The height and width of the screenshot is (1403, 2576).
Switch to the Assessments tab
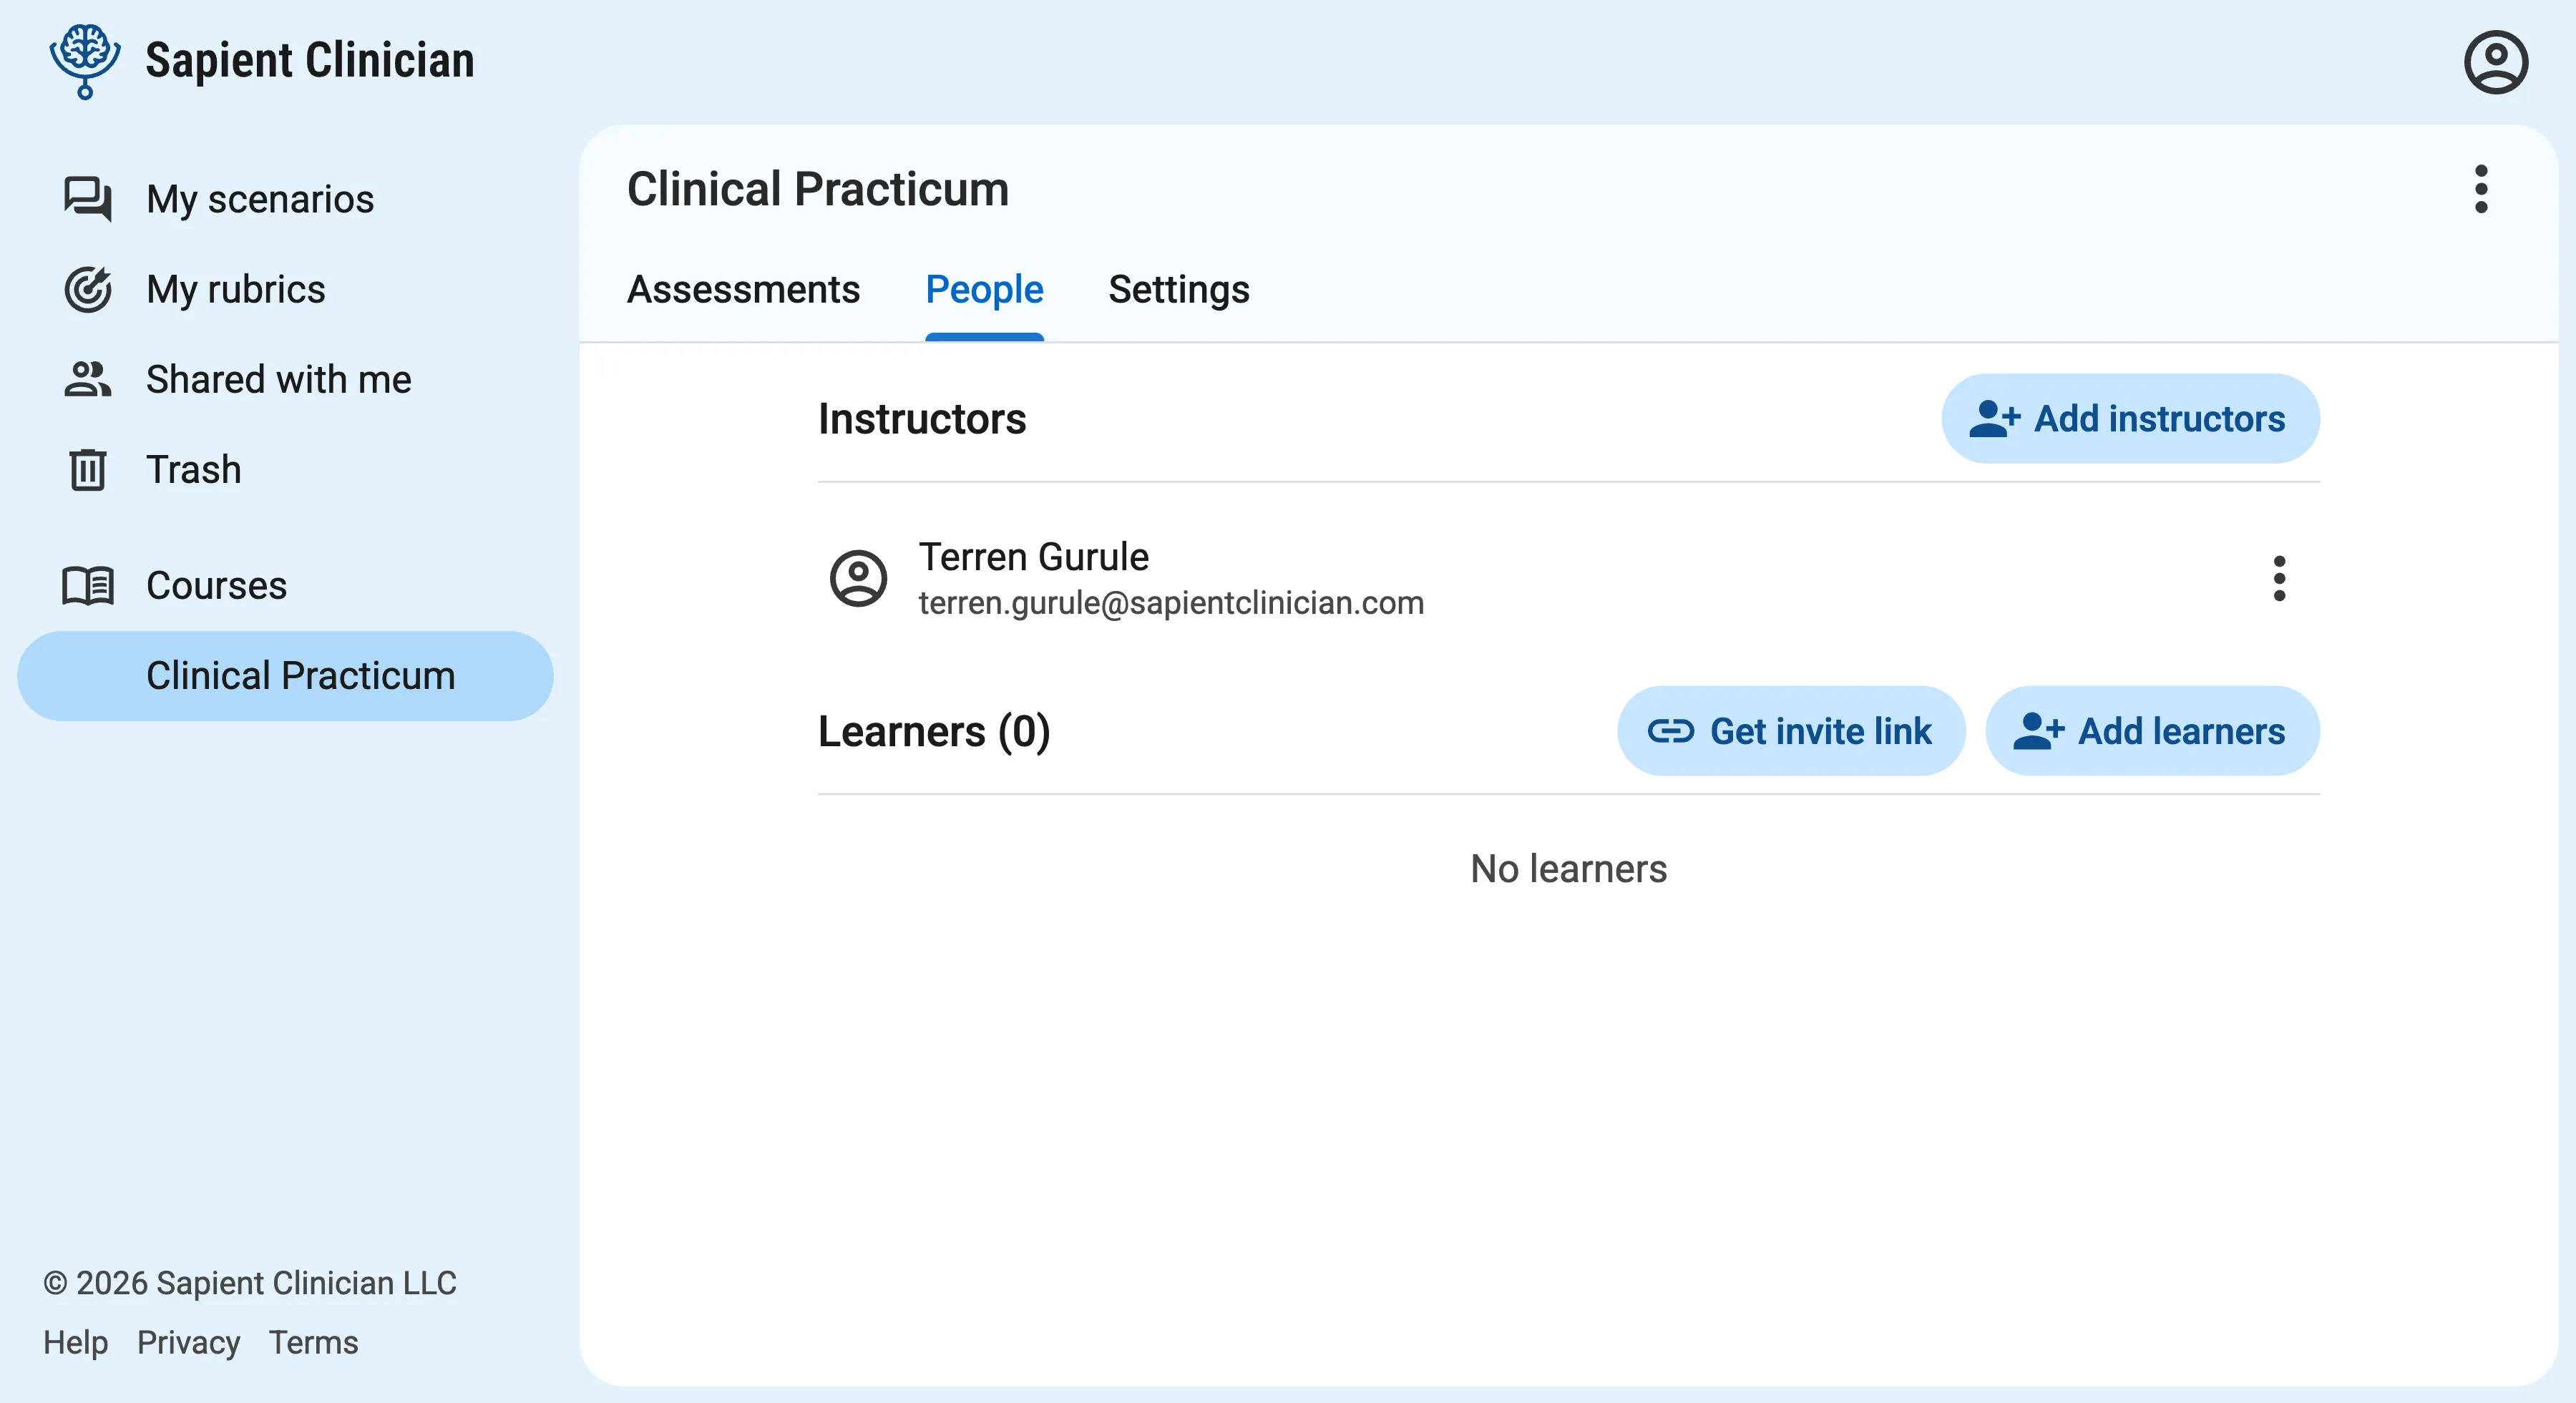point(743,289)
